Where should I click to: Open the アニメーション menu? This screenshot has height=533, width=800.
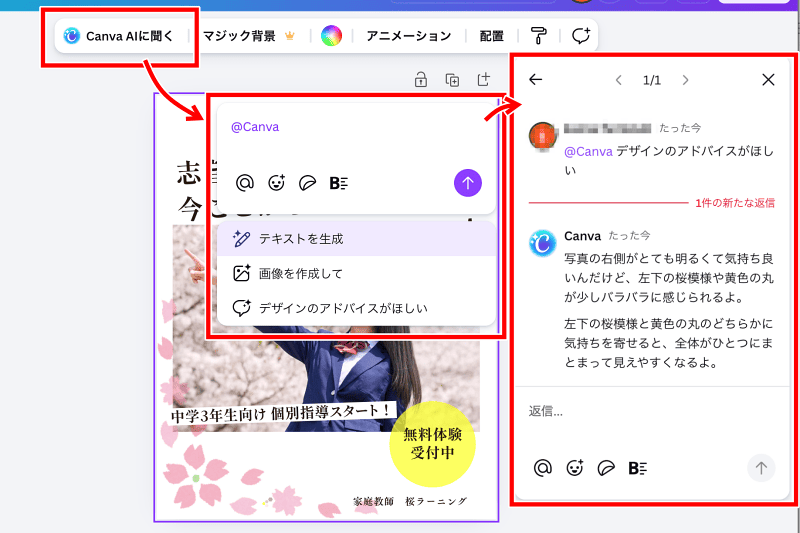click(408, 36)
